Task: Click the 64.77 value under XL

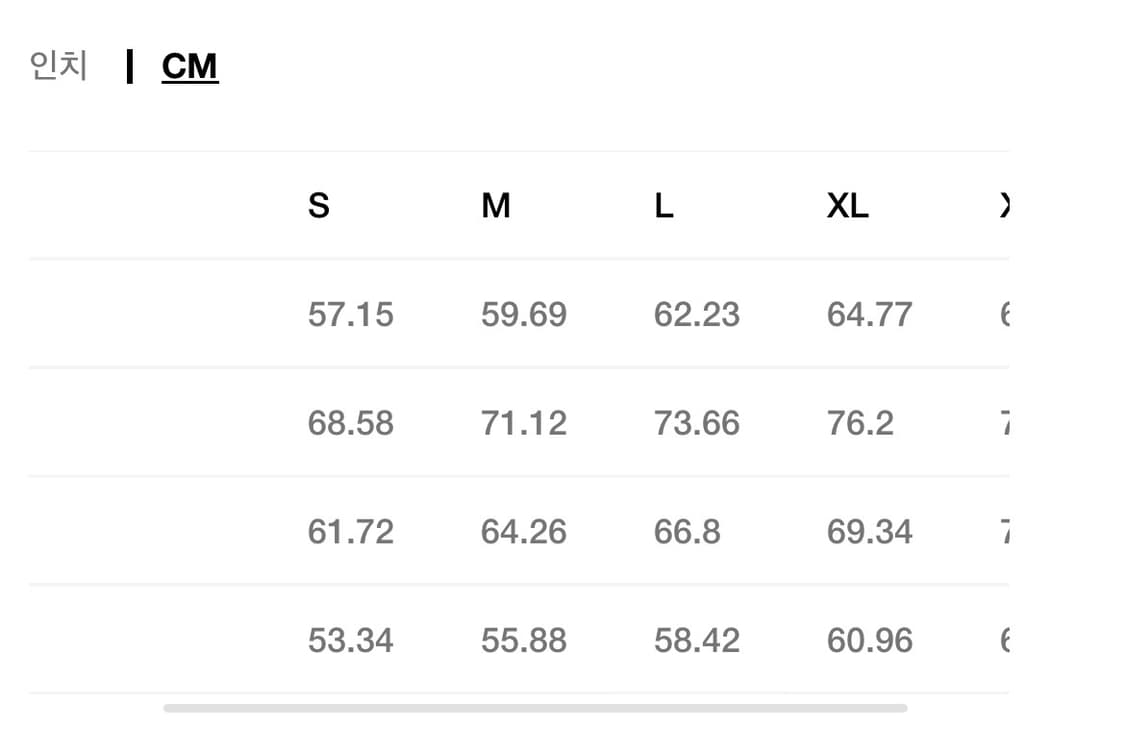Action: pos(869,315)
